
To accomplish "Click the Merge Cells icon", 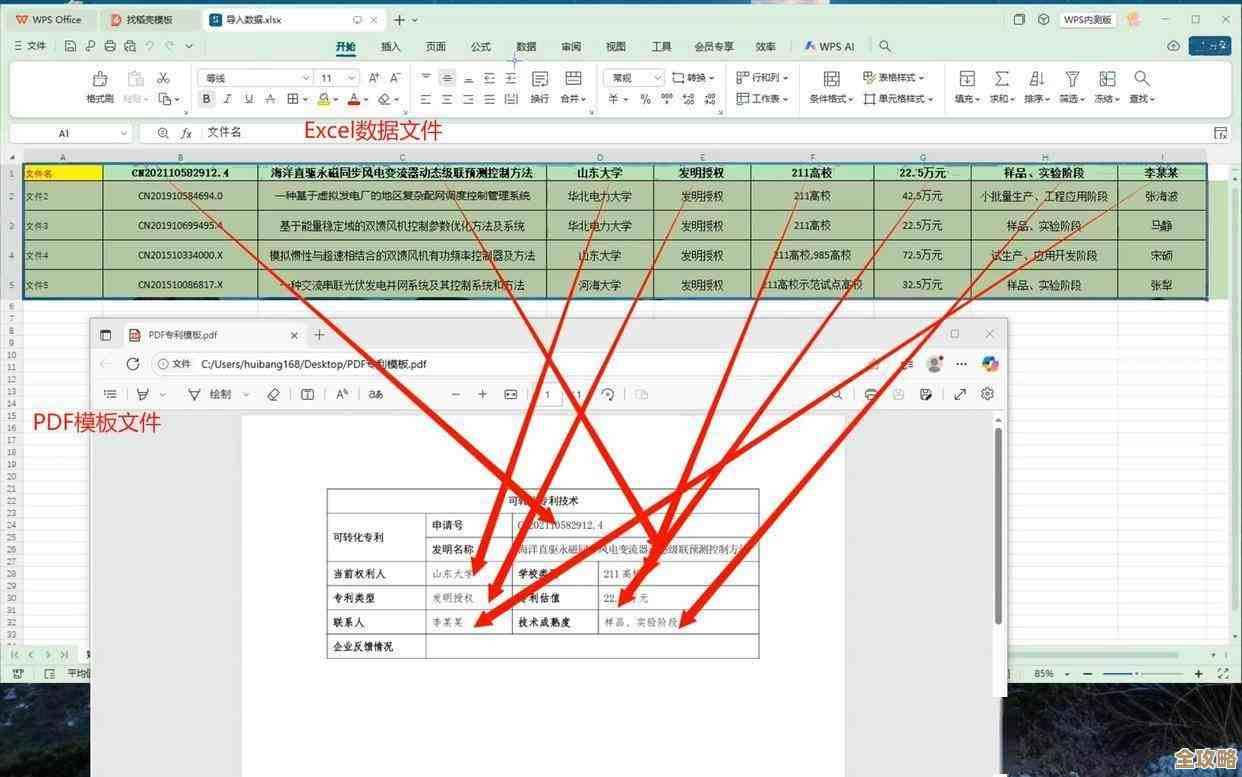I will pos(573,78).
